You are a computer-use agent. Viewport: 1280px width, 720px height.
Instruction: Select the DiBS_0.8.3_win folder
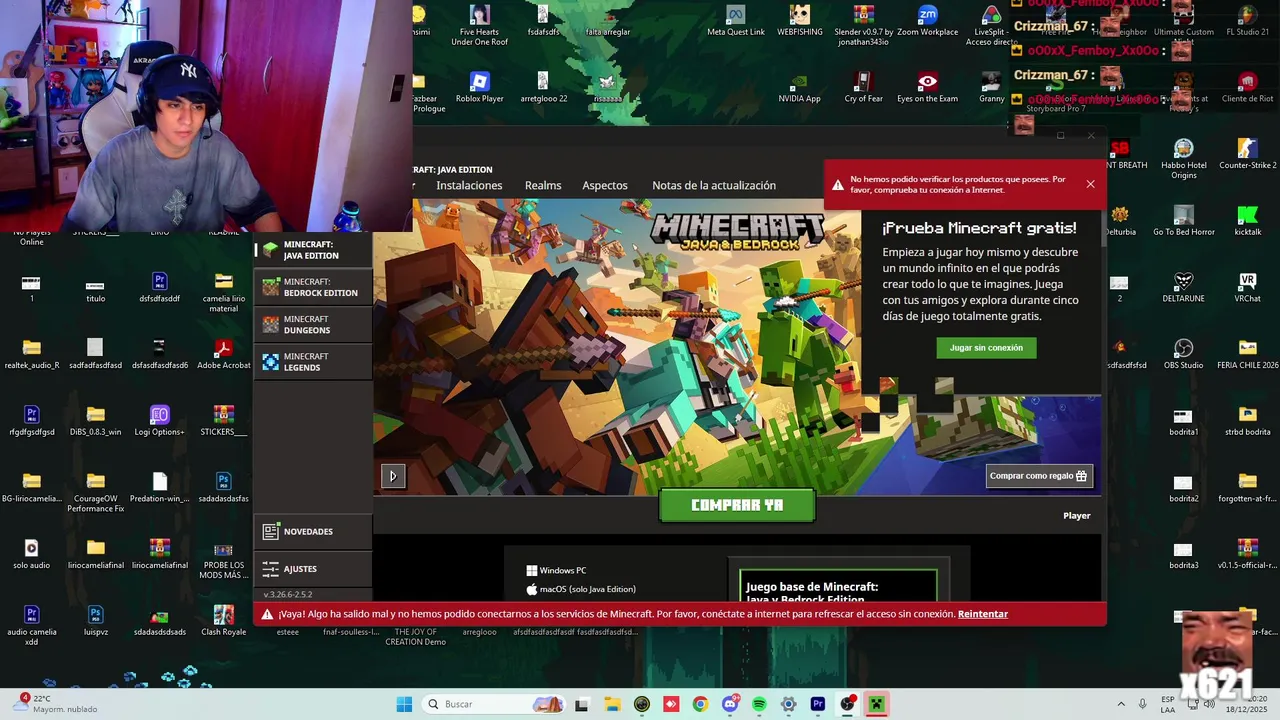(x=95, y=422)
